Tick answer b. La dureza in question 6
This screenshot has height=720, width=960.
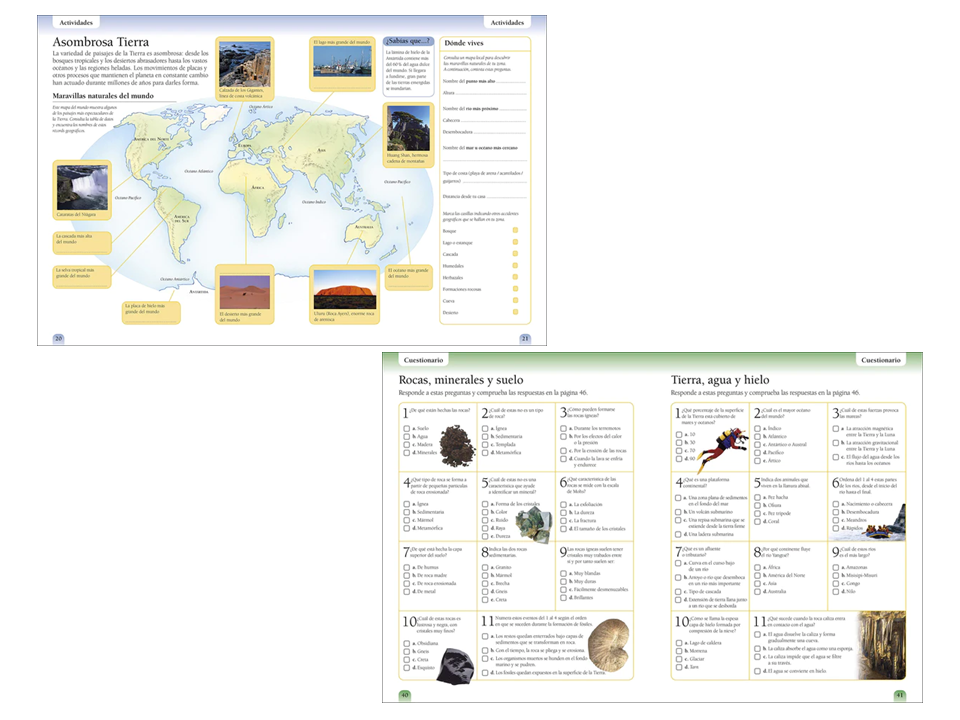(563, 512)
